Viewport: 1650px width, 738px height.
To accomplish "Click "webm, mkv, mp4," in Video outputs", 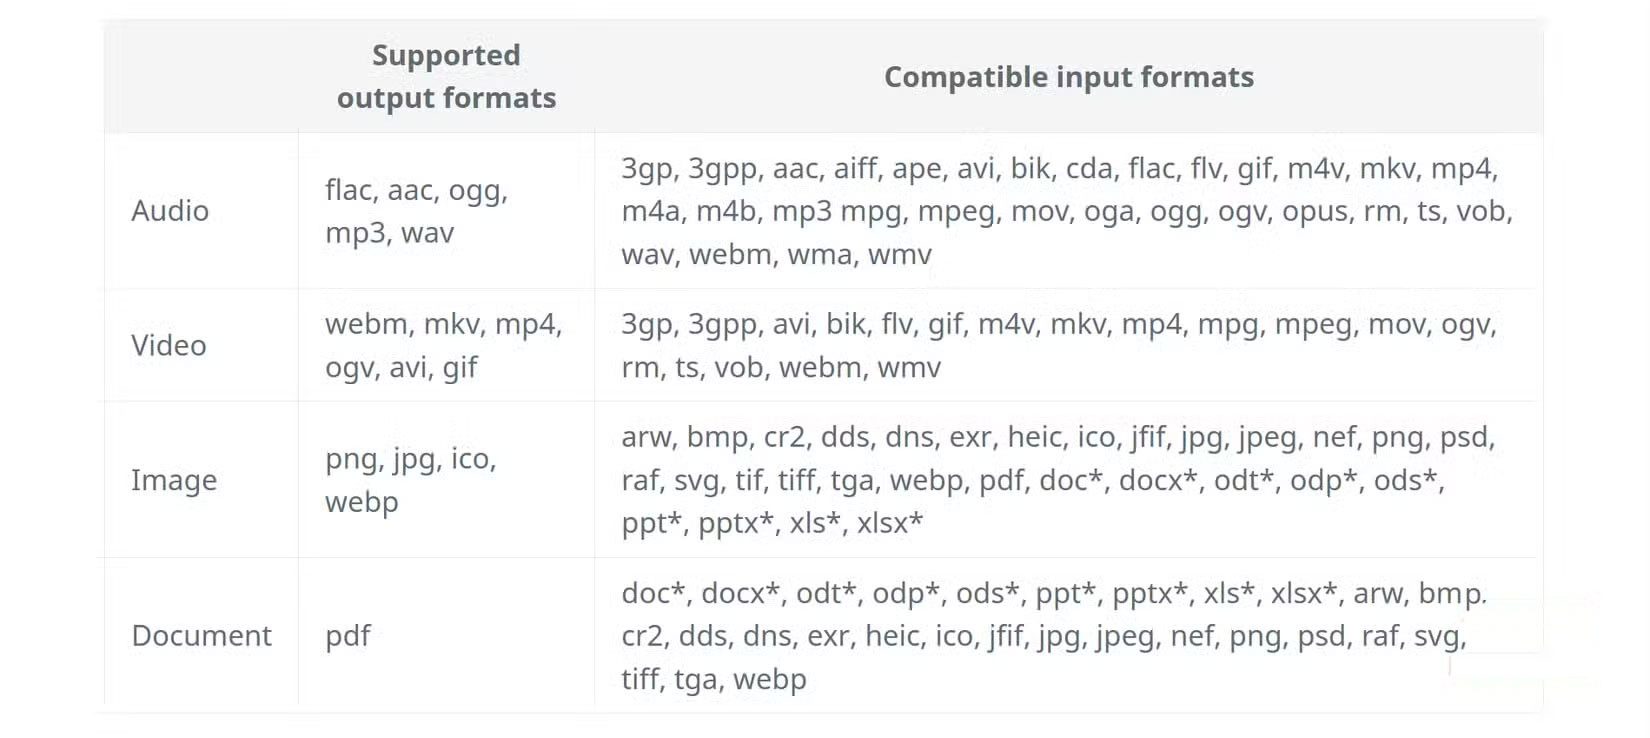I will 443,324.
